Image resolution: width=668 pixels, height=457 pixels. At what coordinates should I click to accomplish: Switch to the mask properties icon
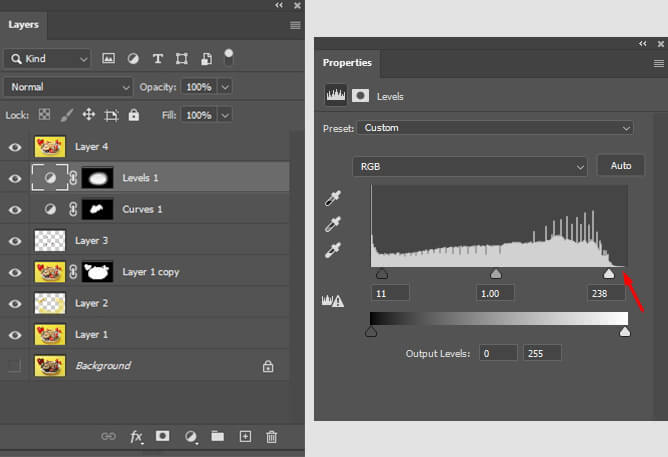pos(360,95)
